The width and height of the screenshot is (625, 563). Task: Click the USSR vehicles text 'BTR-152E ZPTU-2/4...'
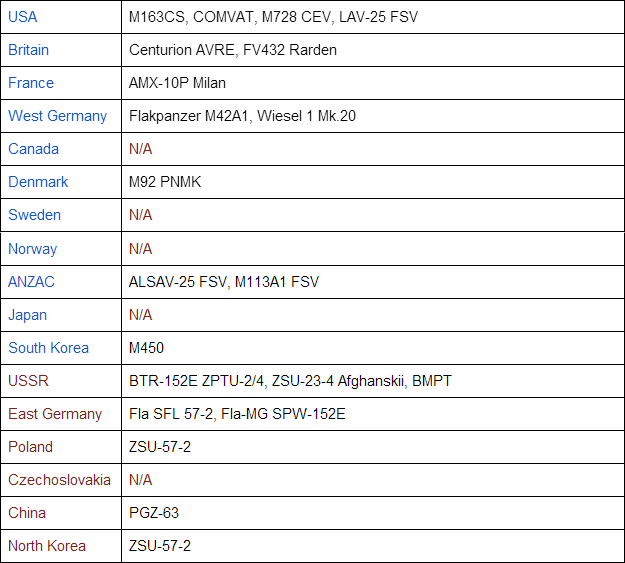[x=290, y=381]
